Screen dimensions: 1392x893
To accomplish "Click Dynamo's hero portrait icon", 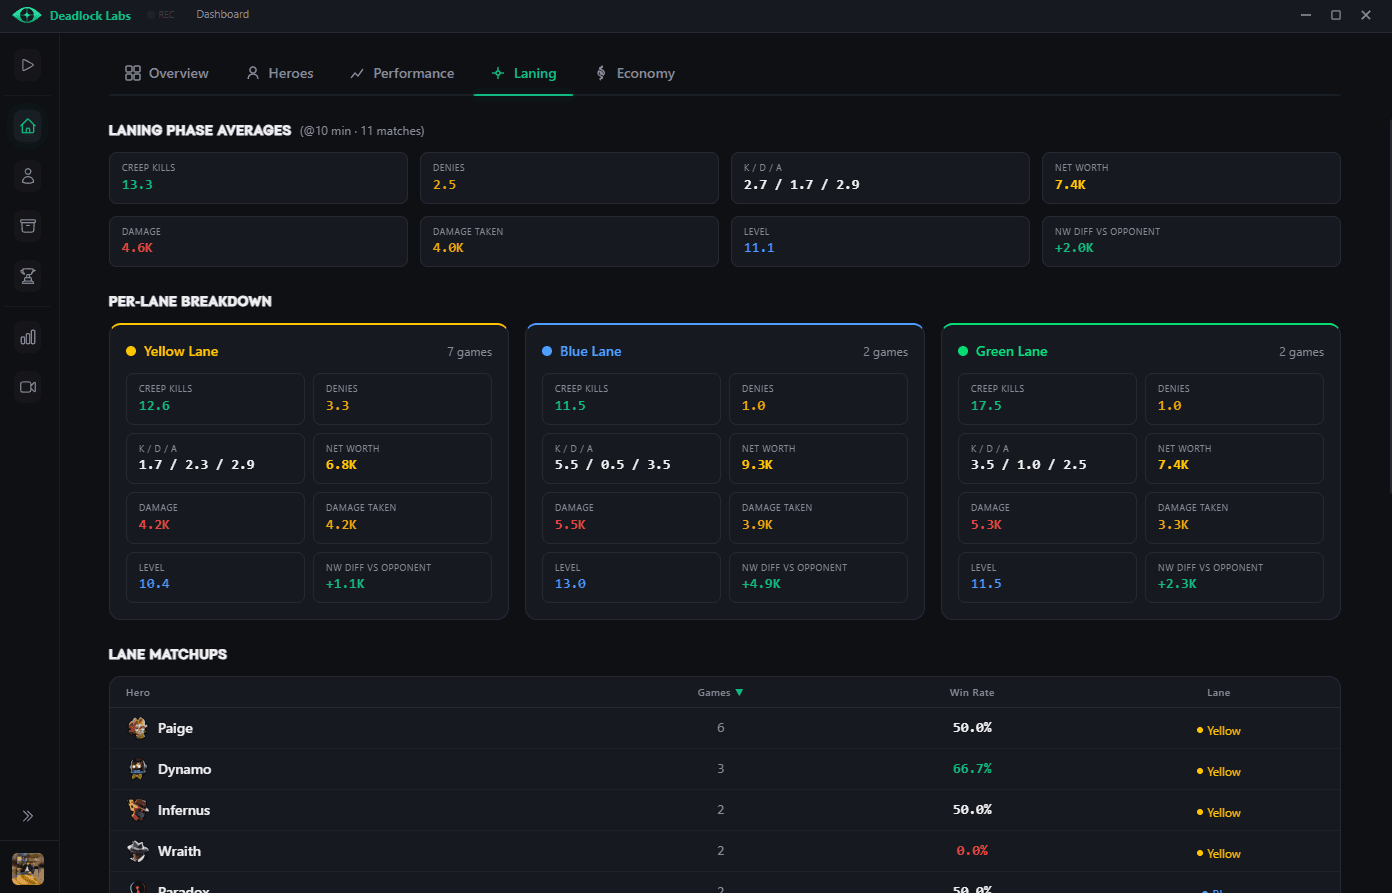I will (137, 769).
